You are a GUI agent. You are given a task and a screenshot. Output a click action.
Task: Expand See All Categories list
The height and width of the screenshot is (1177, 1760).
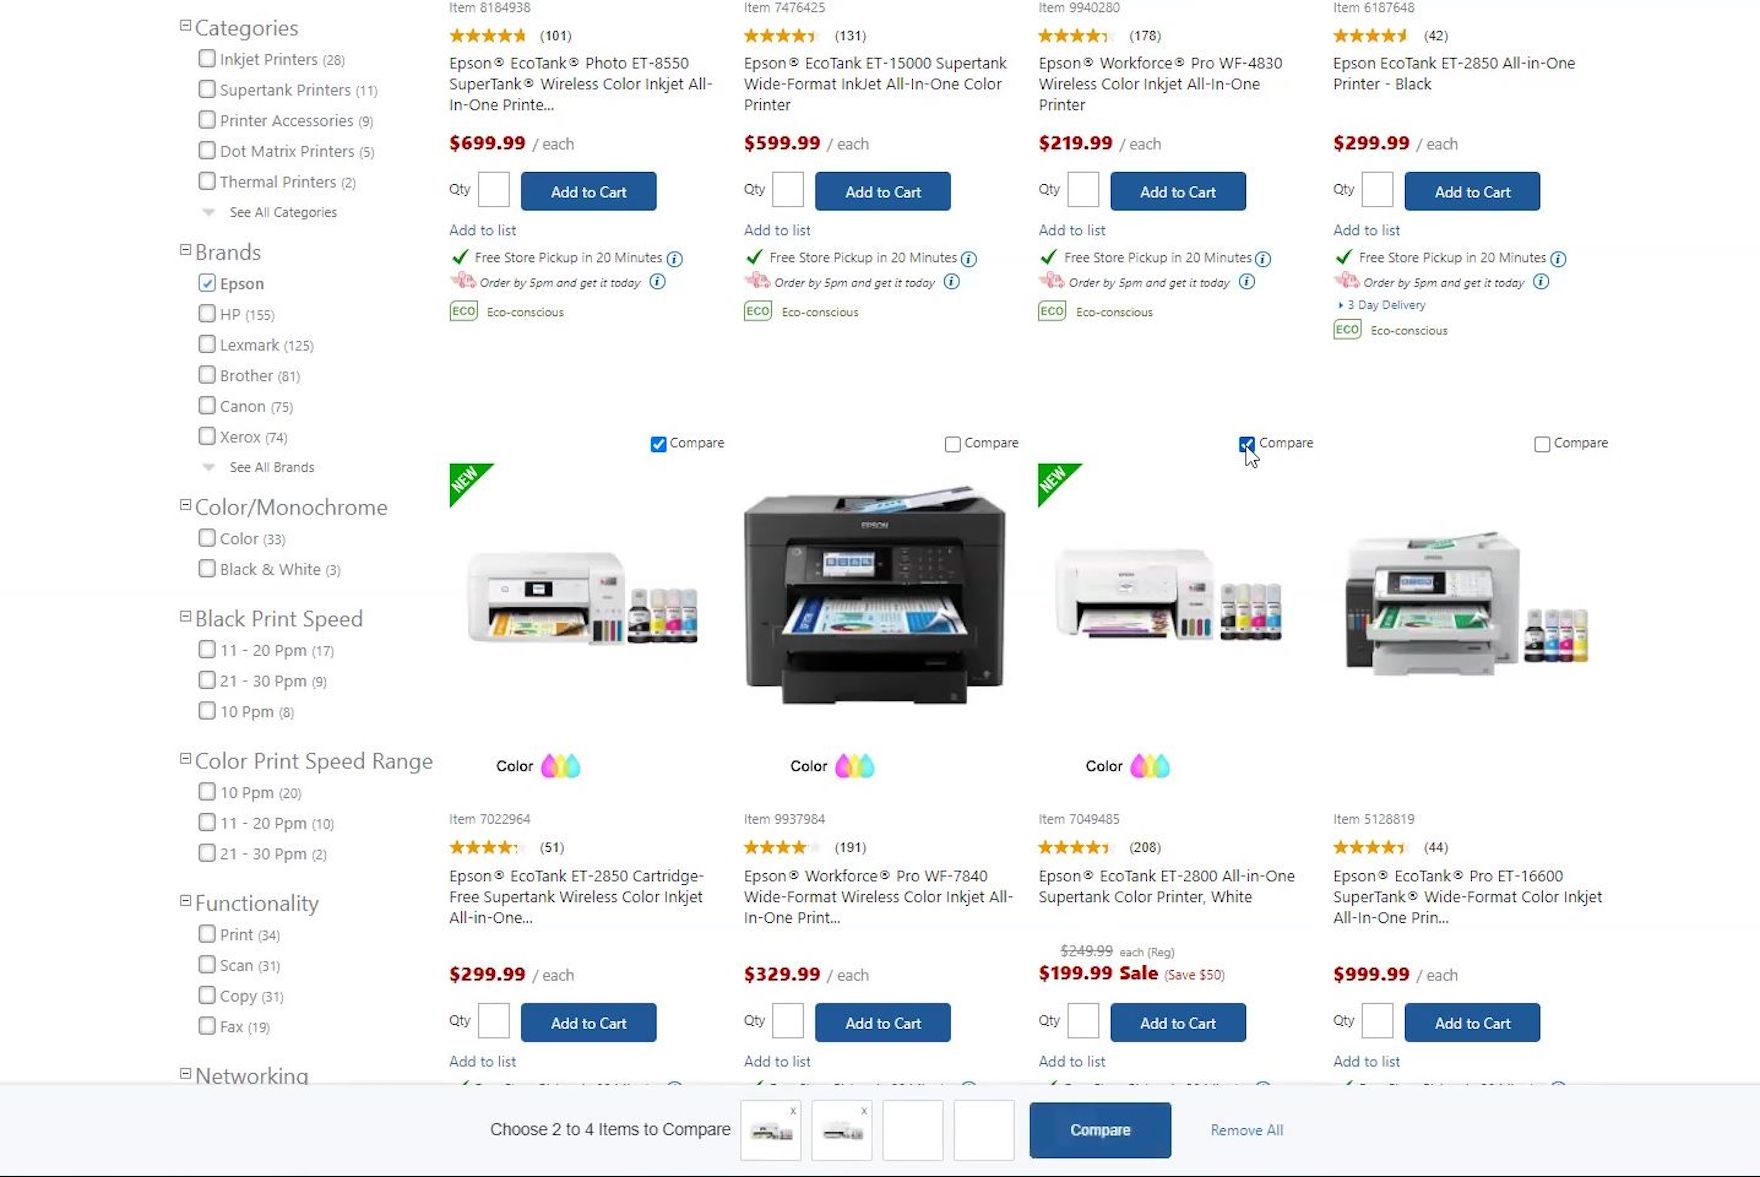click(283, 212)
